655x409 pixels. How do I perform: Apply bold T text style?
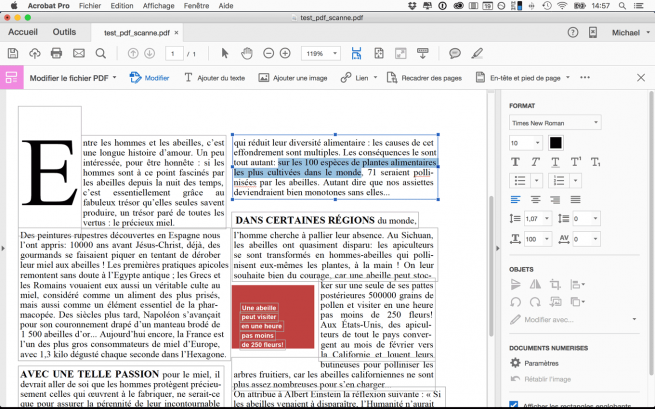point(515,162)
